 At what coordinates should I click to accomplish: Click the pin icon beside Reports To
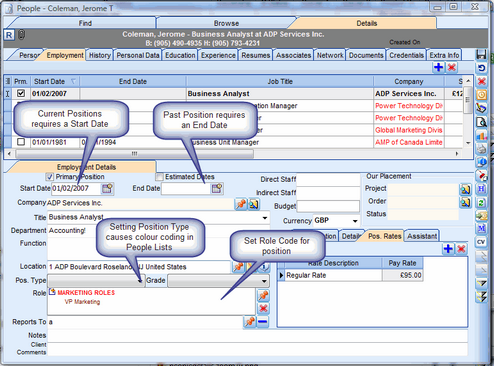tap(250, 322)
